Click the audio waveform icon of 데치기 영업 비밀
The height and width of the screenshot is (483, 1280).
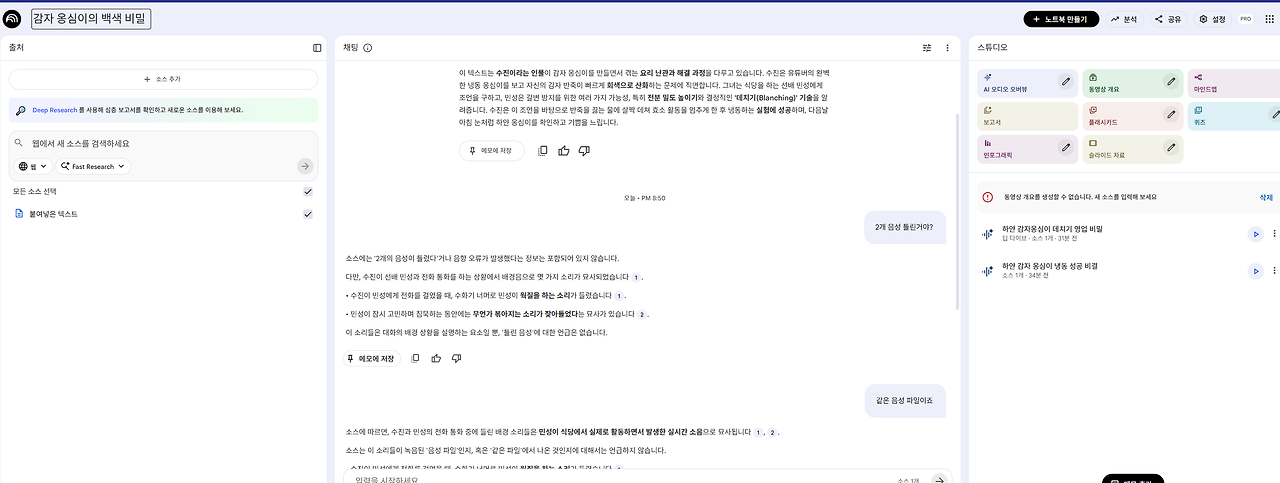pos(987,234)
